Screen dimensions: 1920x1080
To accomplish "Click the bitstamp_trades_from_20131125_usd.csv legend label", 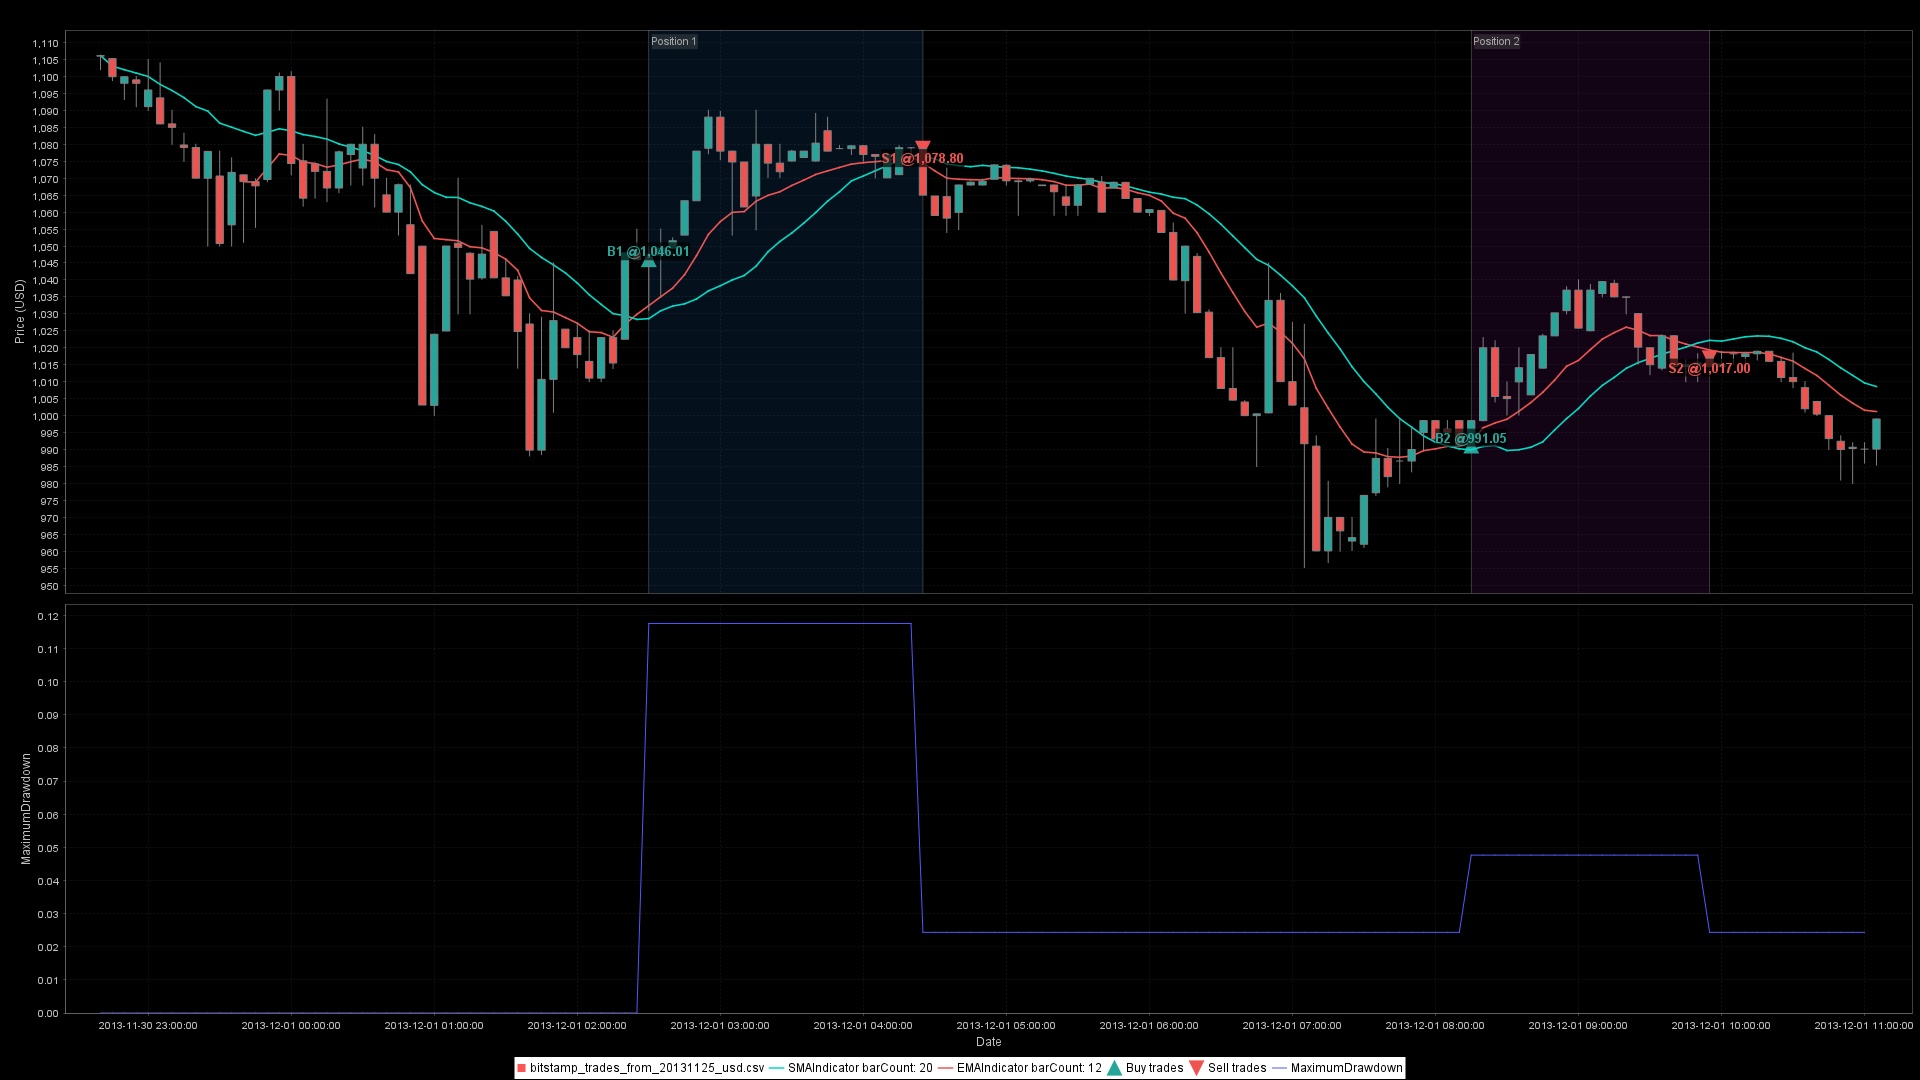I will 646,1068.
